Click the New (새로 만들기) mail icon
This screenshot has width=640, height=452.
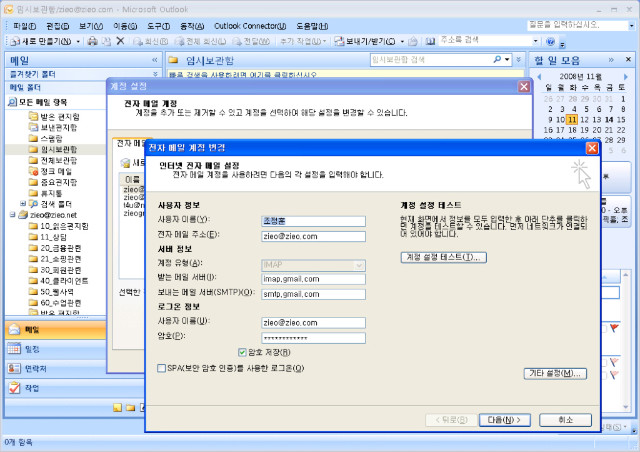point(15,41)
